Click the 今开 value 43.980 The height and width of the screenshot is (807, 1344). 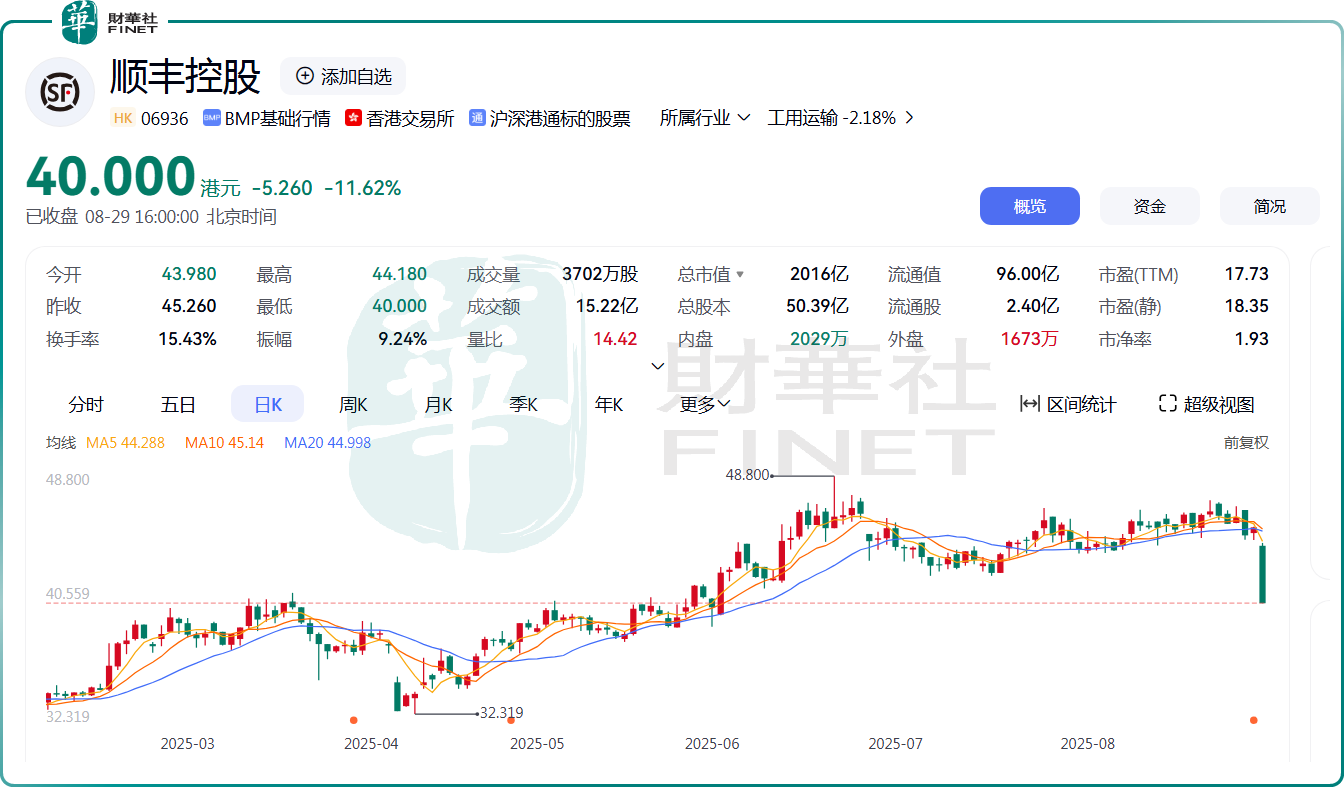click(189, 274)
